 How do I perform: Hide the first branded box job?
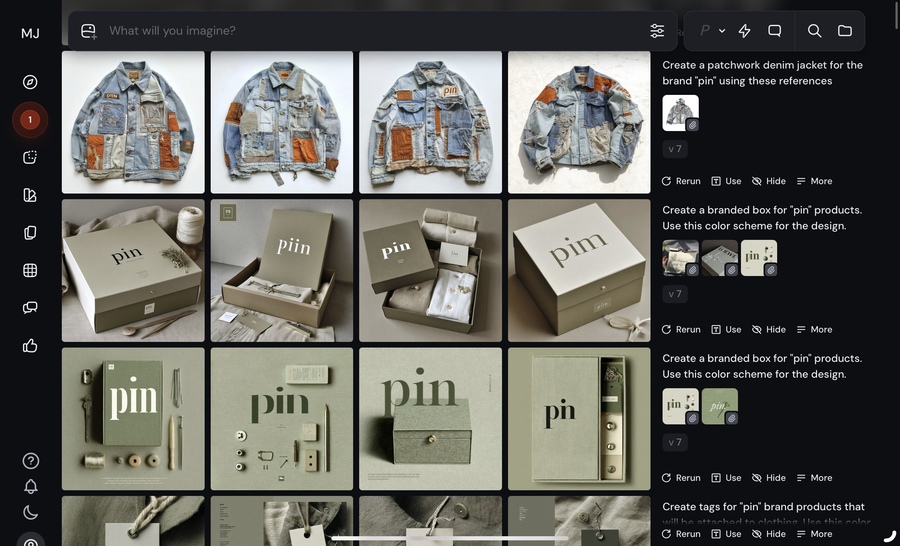pos(769,330)
